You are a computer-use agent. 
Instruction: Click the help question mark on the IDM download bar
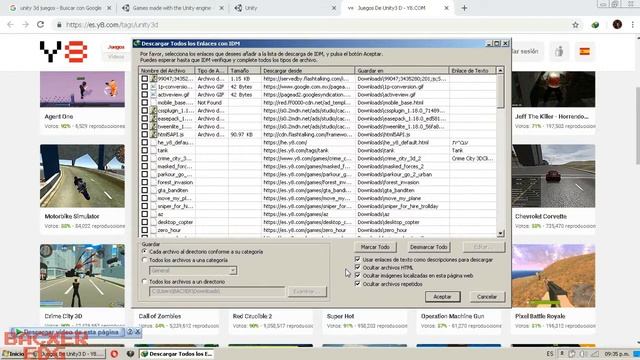pyautogui.click(x=130, y=332)
